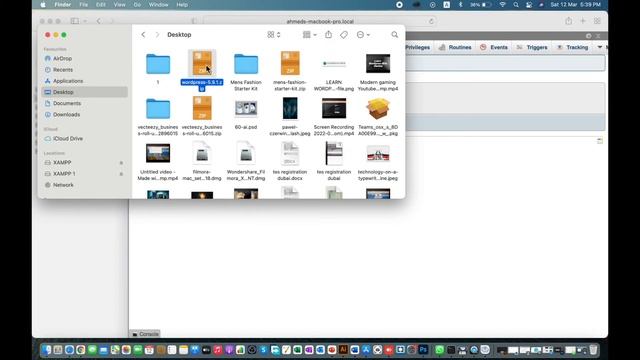Click the battery status in menu bar

[x=481, y=4]
